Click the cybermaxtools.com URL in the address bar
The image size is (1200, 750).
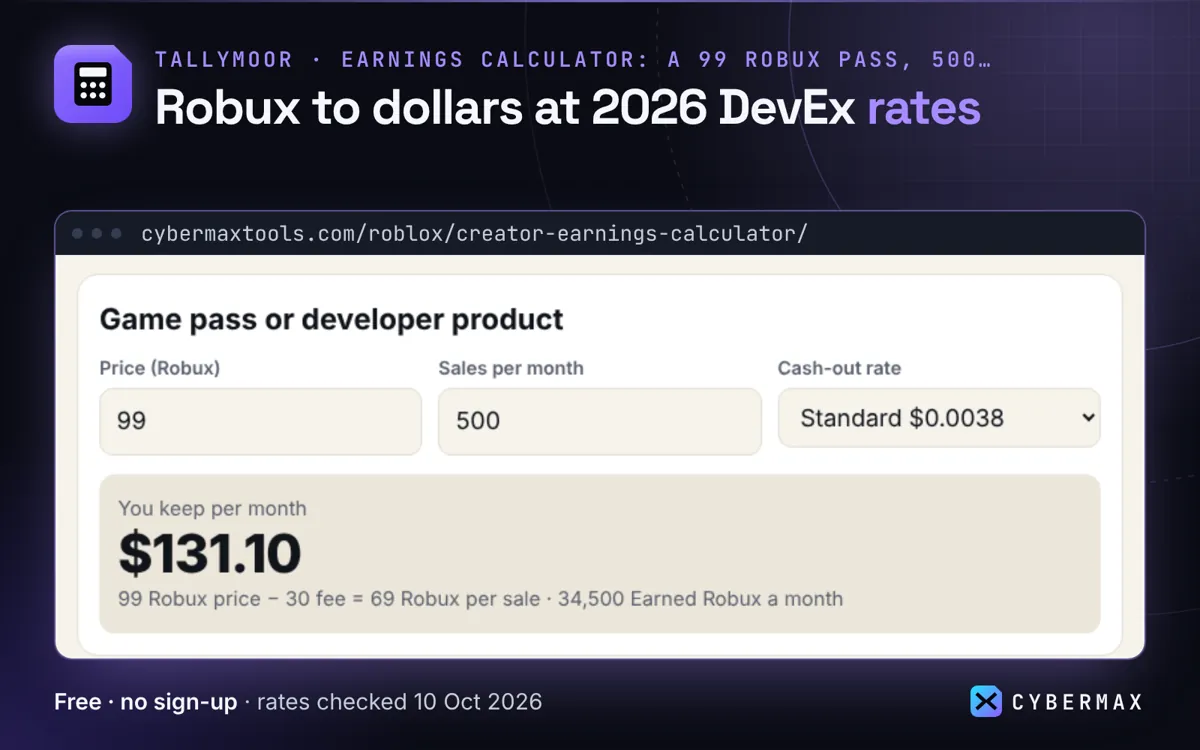474,234
